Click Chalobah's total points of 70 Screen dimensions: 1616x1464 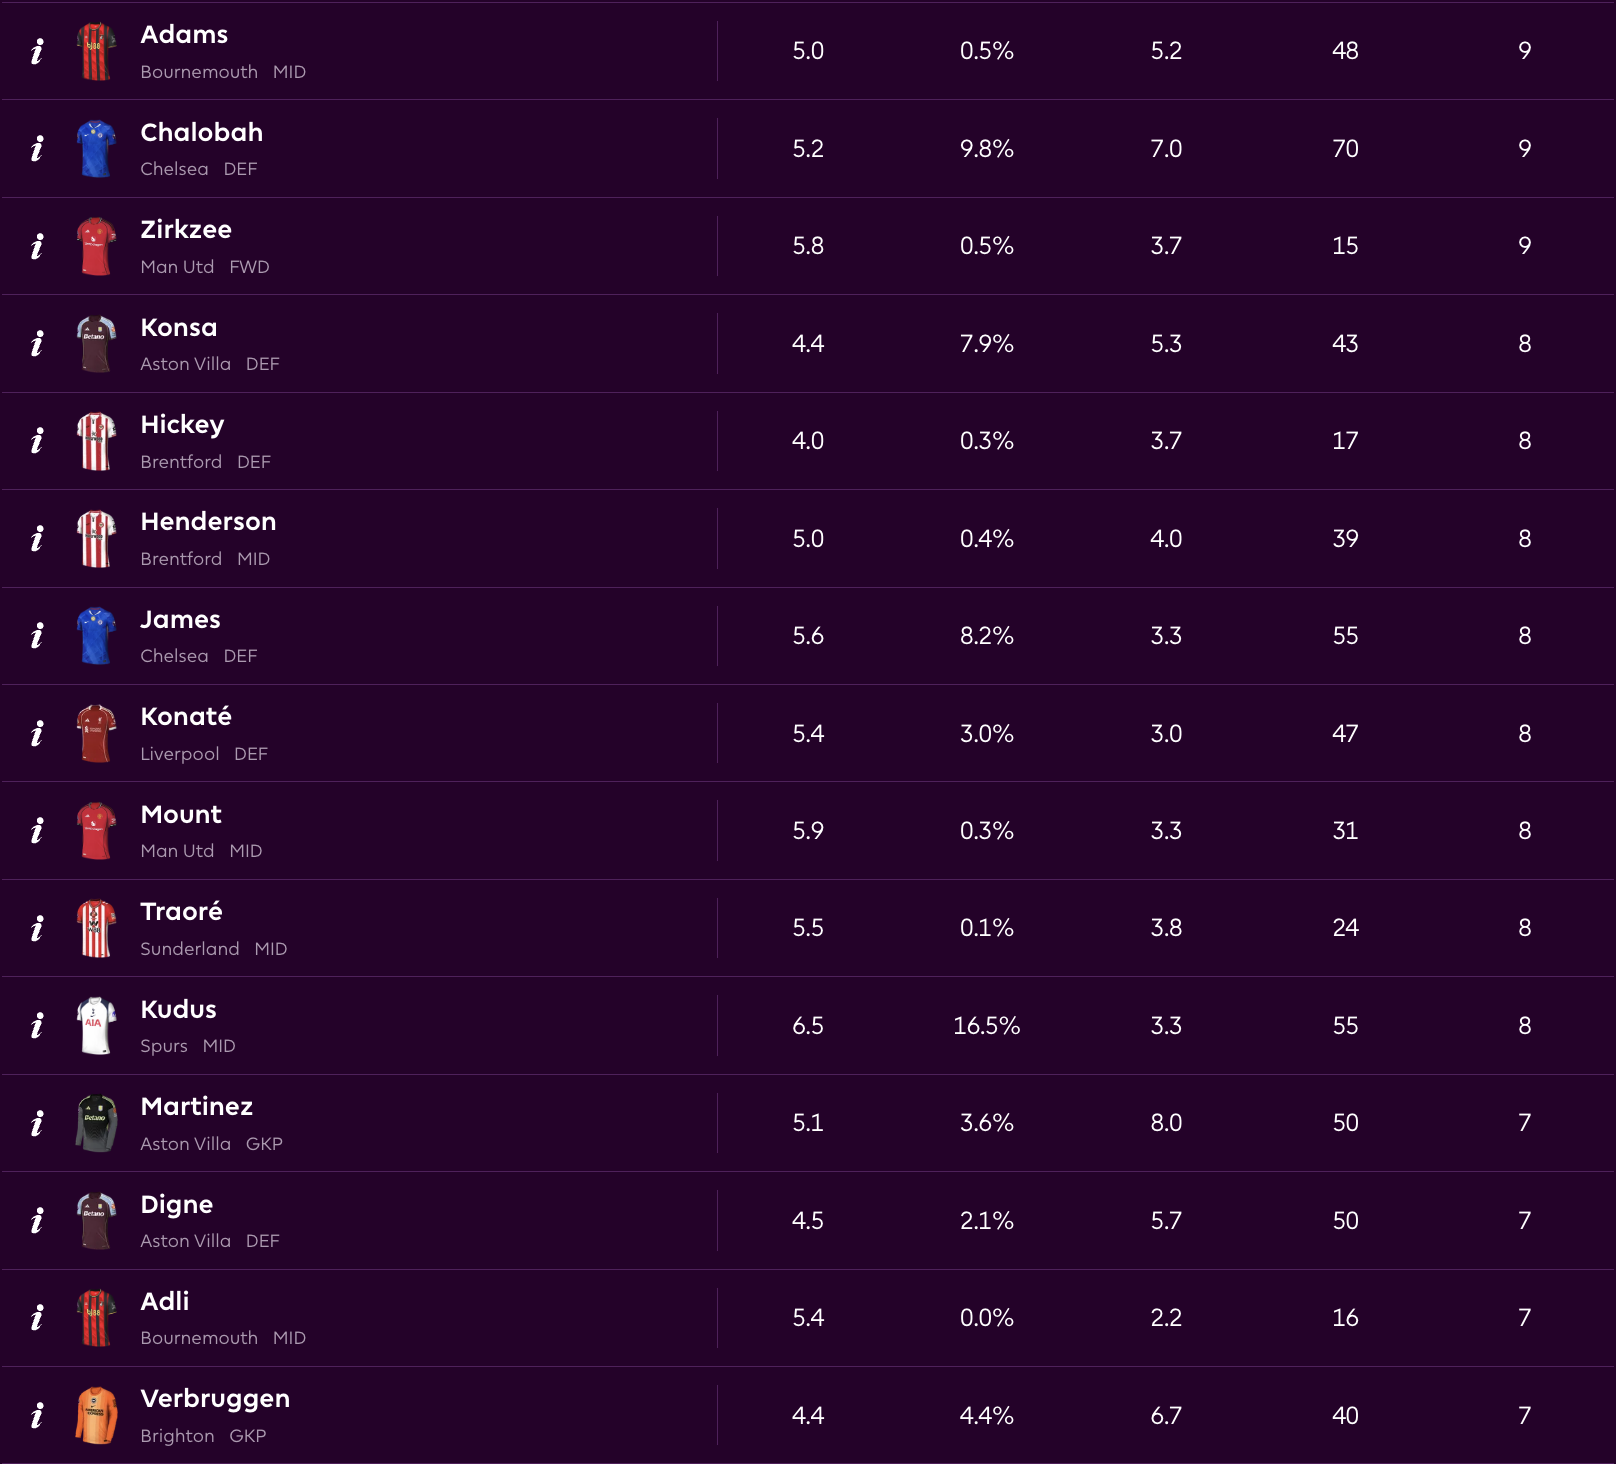[1345, 149]
